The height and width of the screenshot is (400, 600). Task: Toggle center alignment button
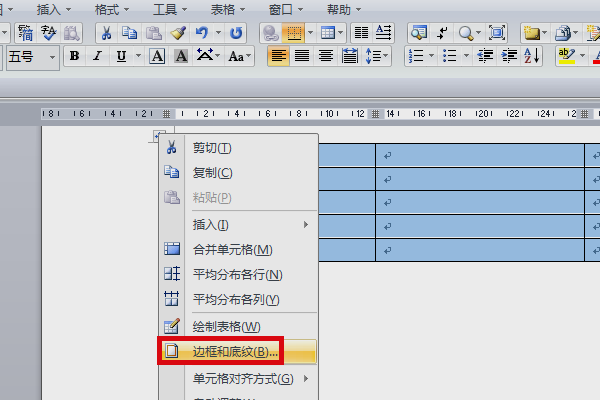[326, 56]
